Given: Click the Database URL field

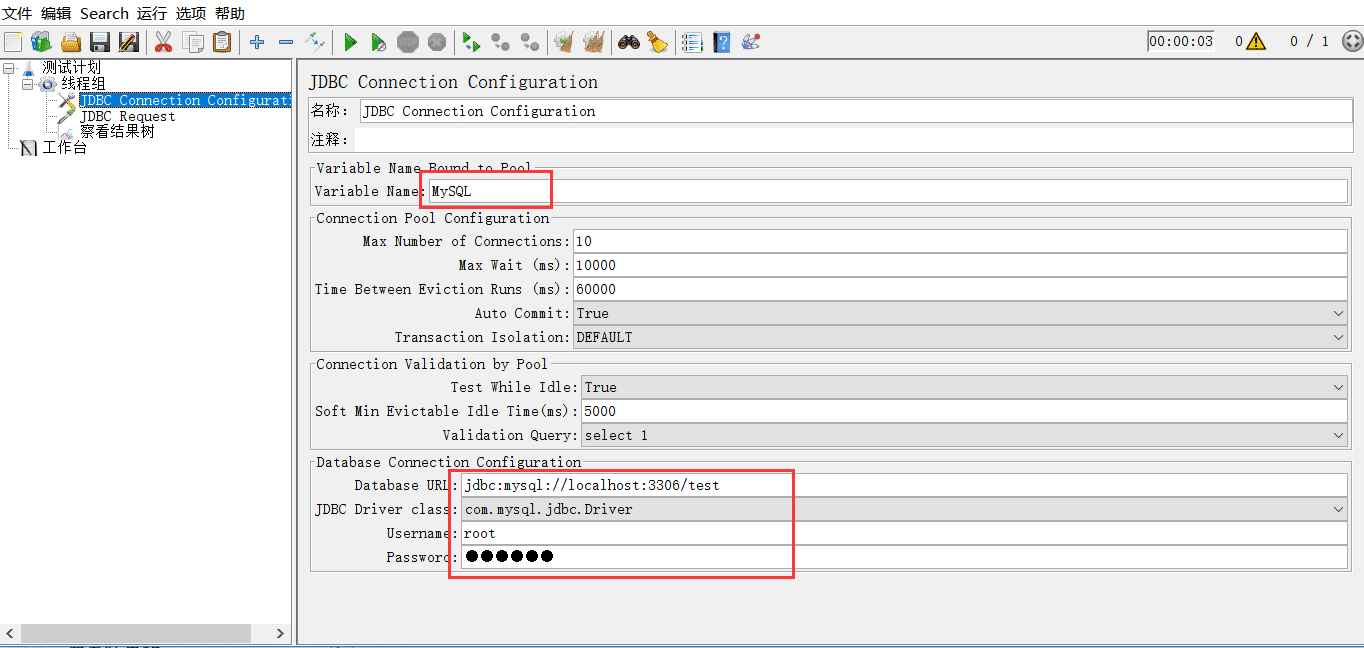Looking at the screenshot, I should (905, 485).
